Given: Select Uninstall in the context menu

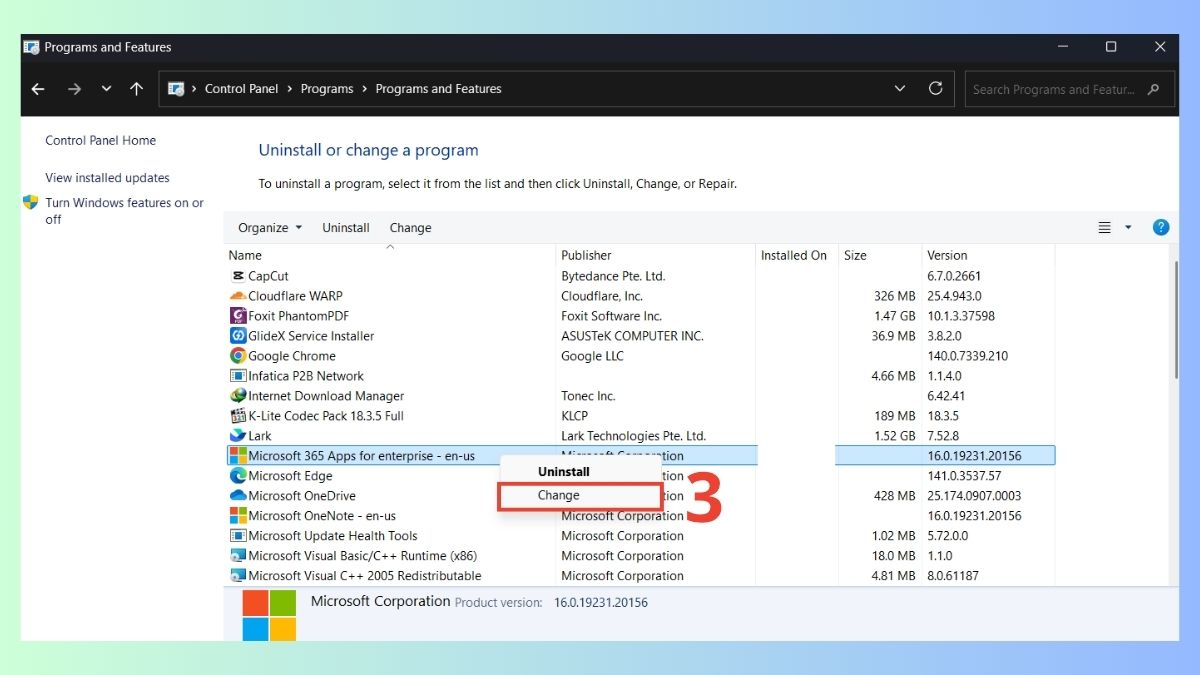Looking at the screenshot, I should (563, 471).
